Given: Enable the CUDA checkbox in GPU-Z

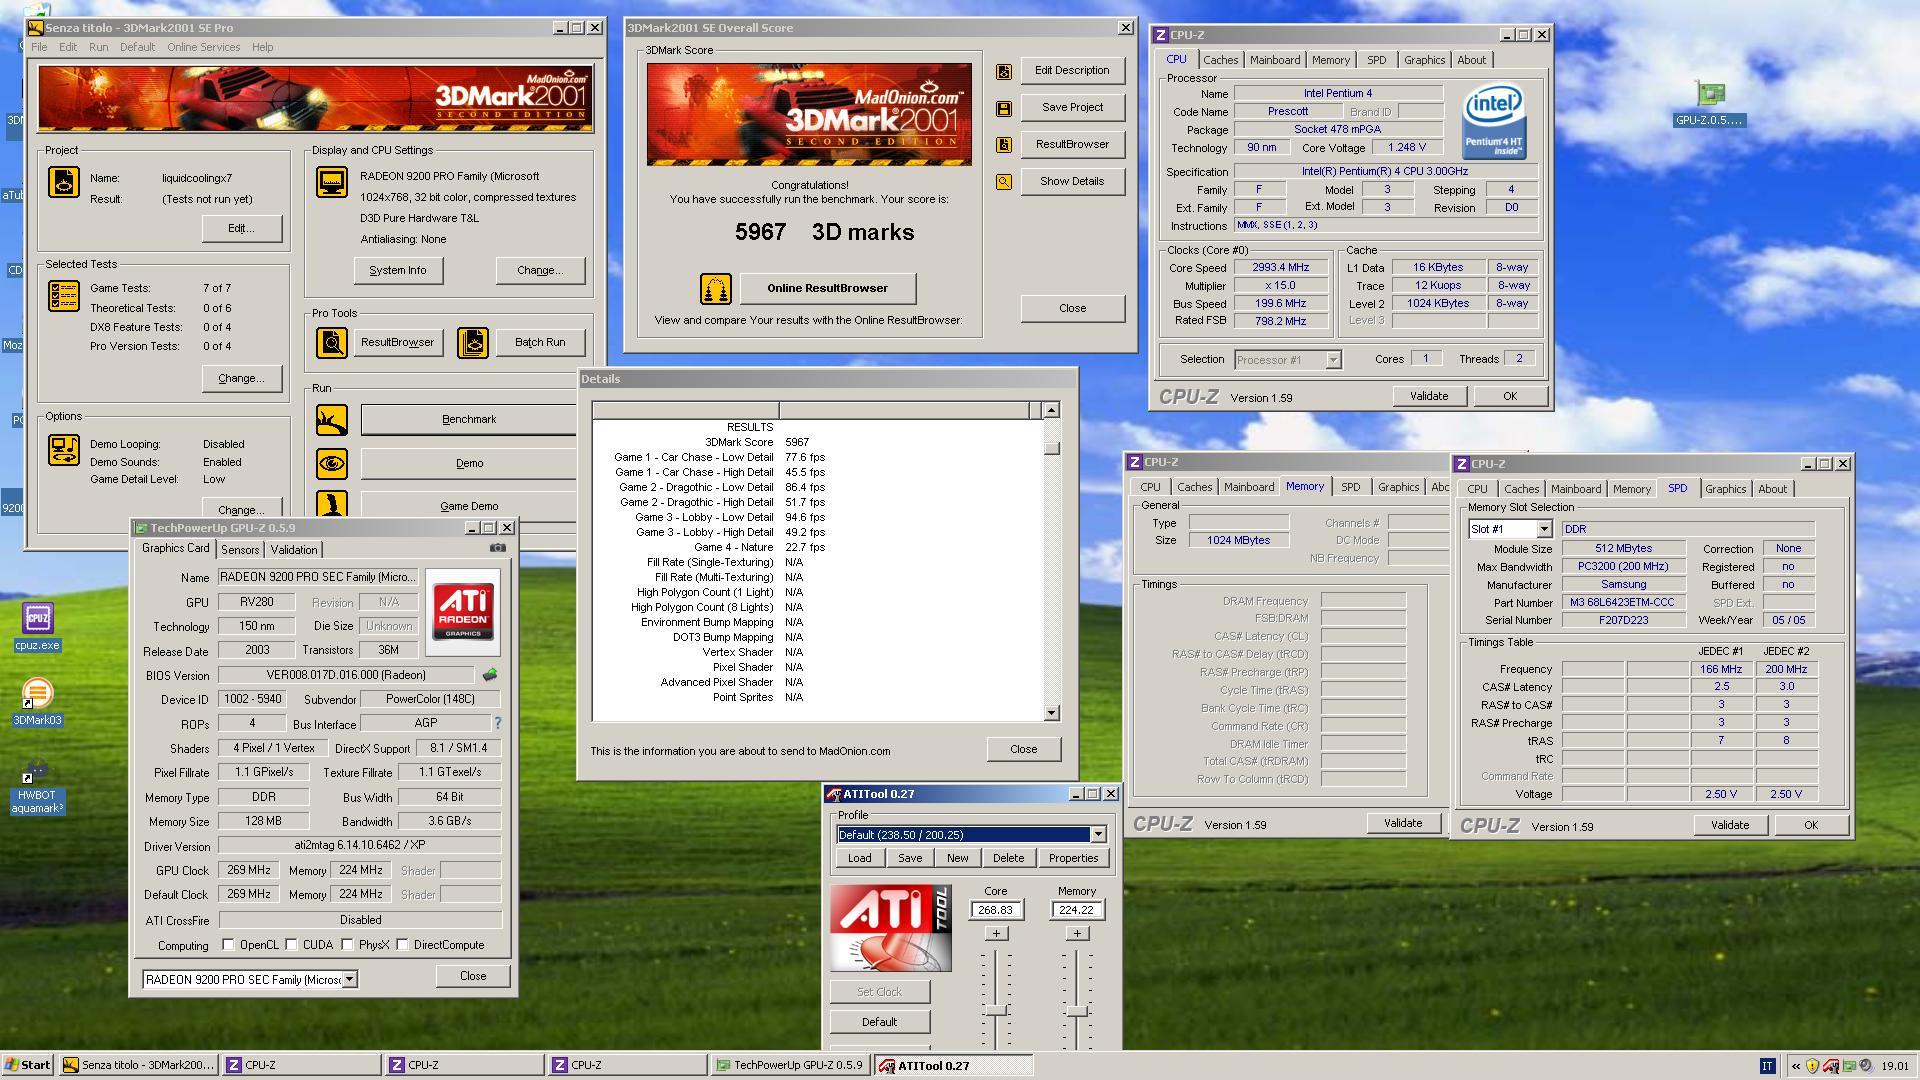Looking at the screenshot, I should click(291, 945).
